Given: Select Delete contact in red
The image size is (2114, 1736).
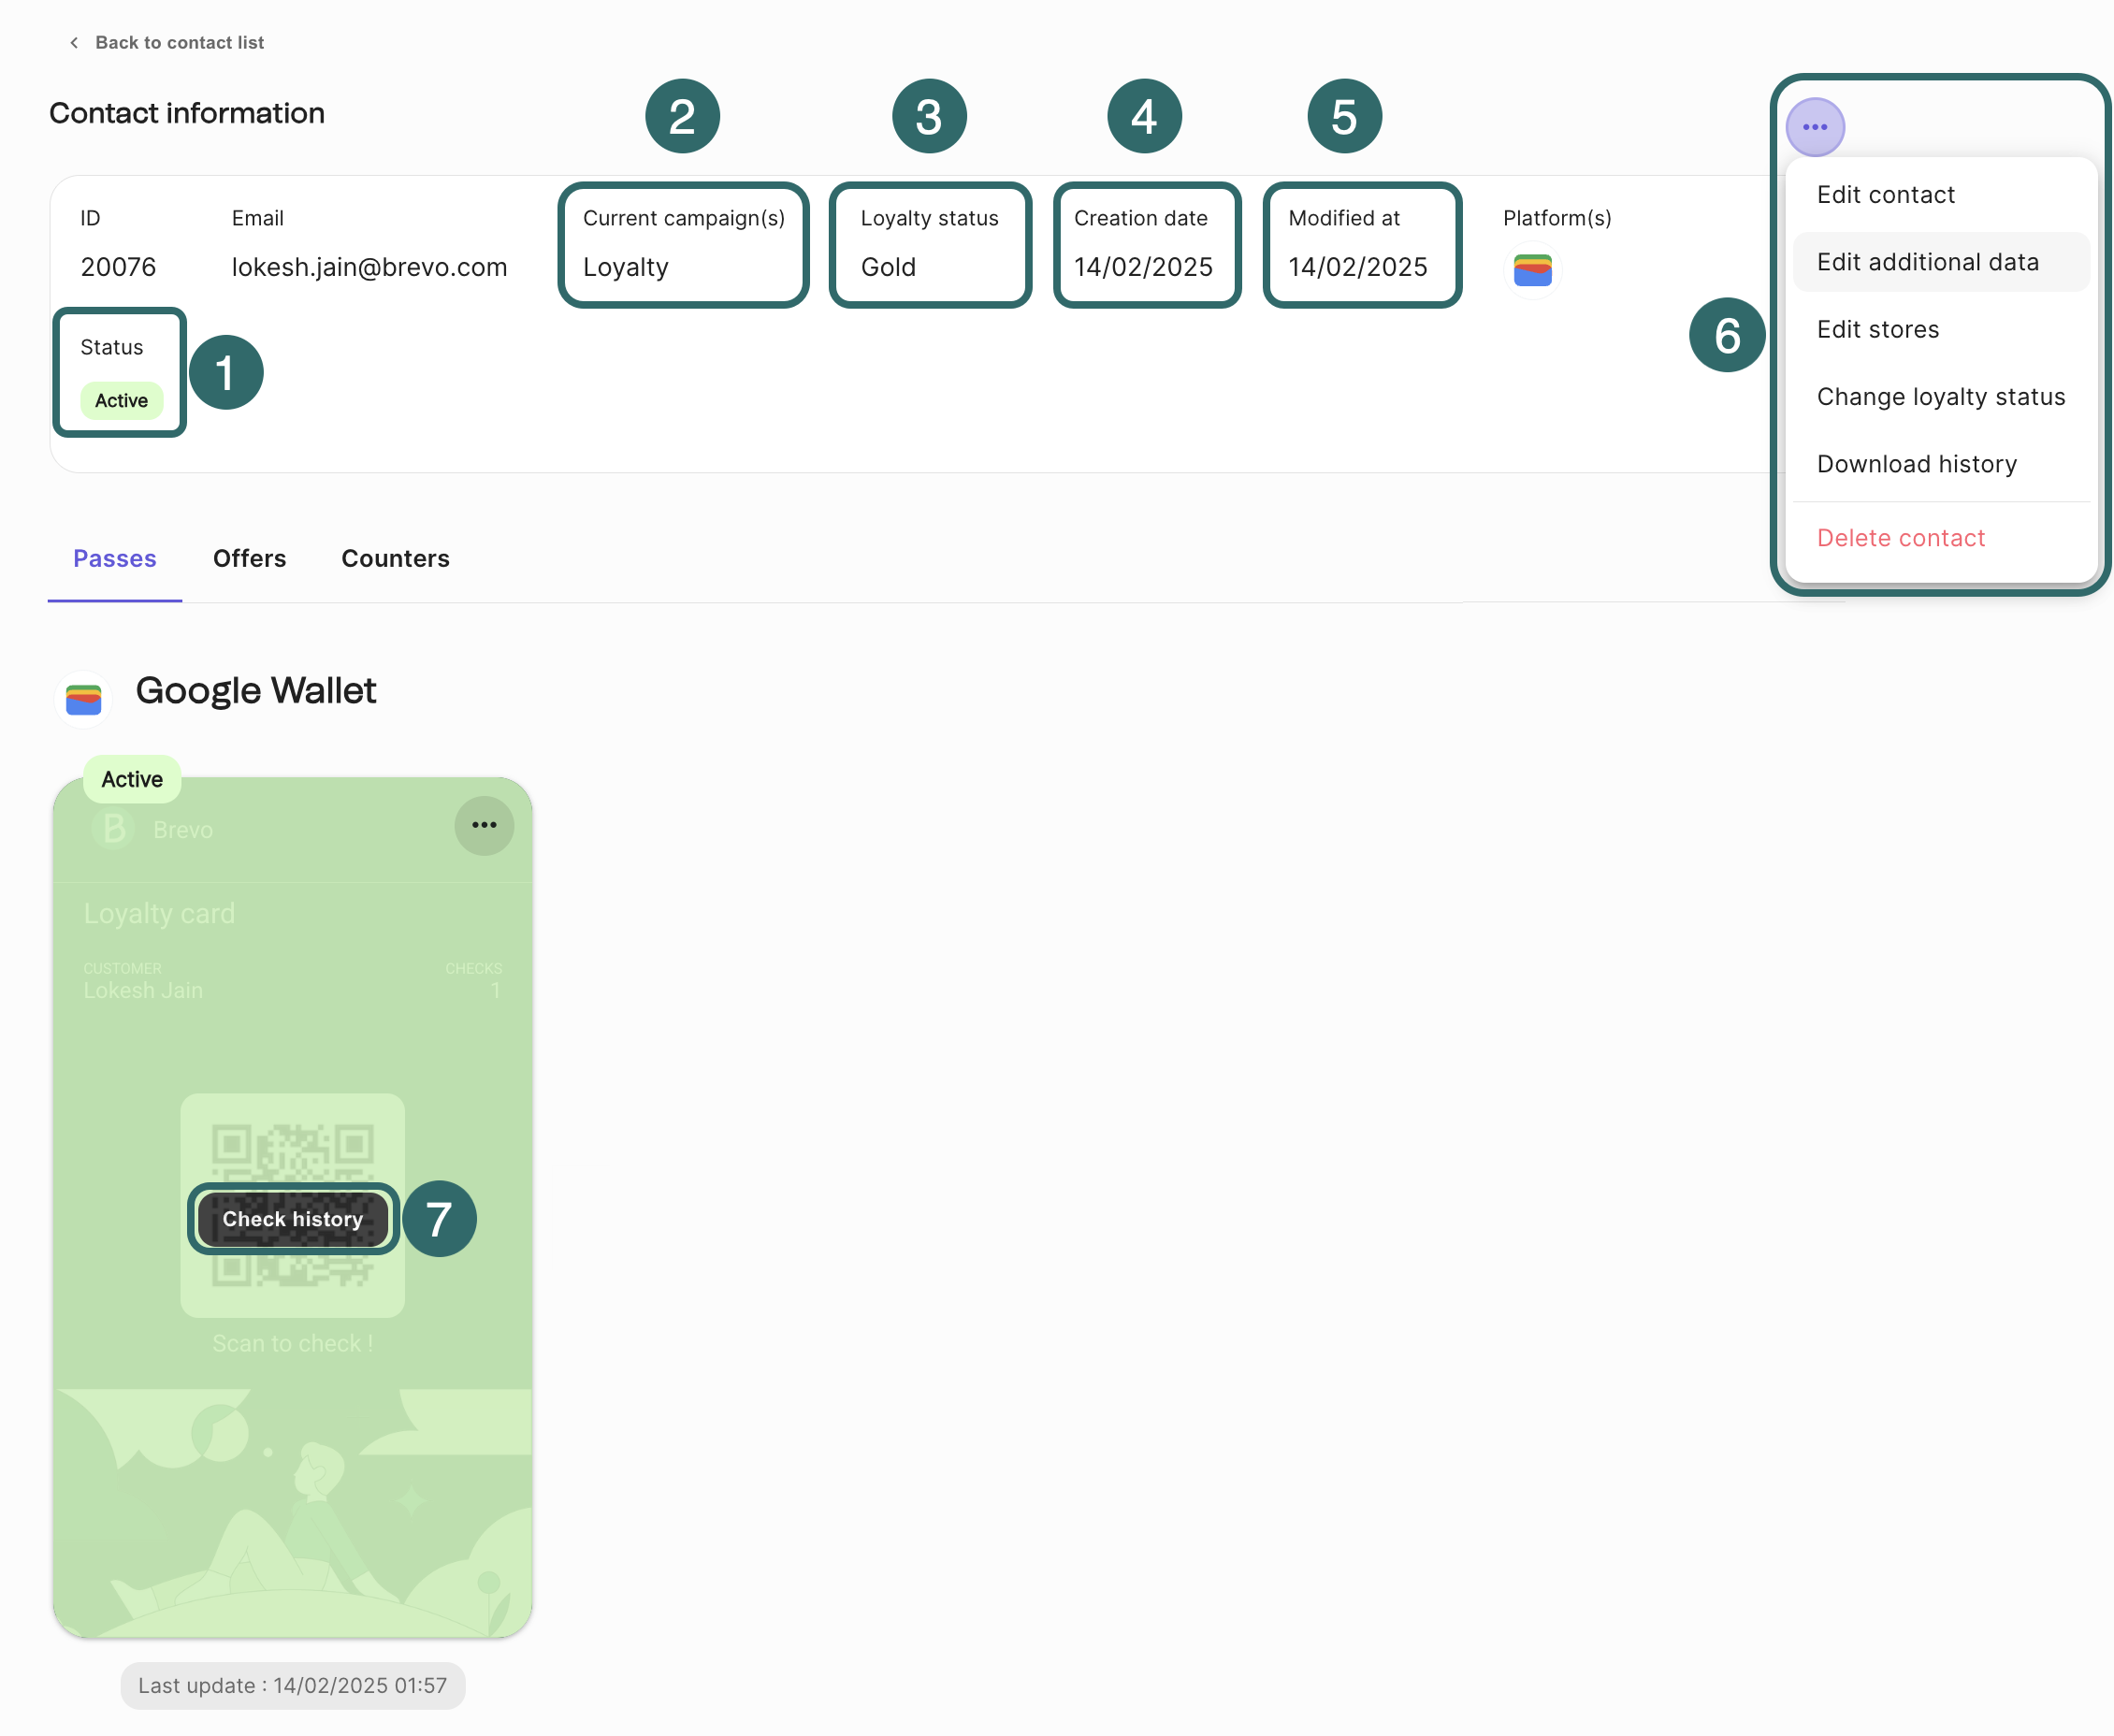Looking at the screenshot, I should 1900,538.
